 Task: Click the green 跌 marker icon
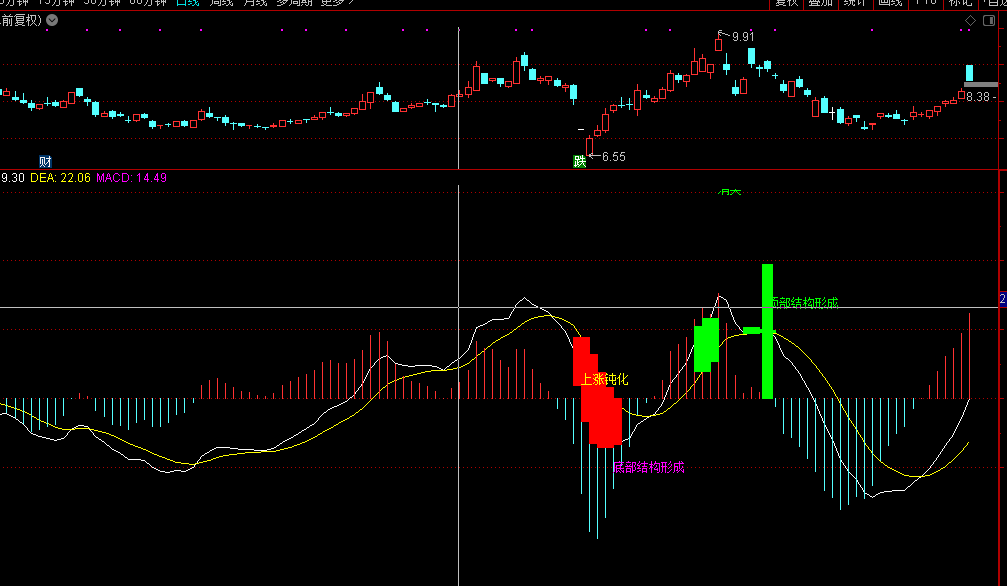[x=579, y=161]
